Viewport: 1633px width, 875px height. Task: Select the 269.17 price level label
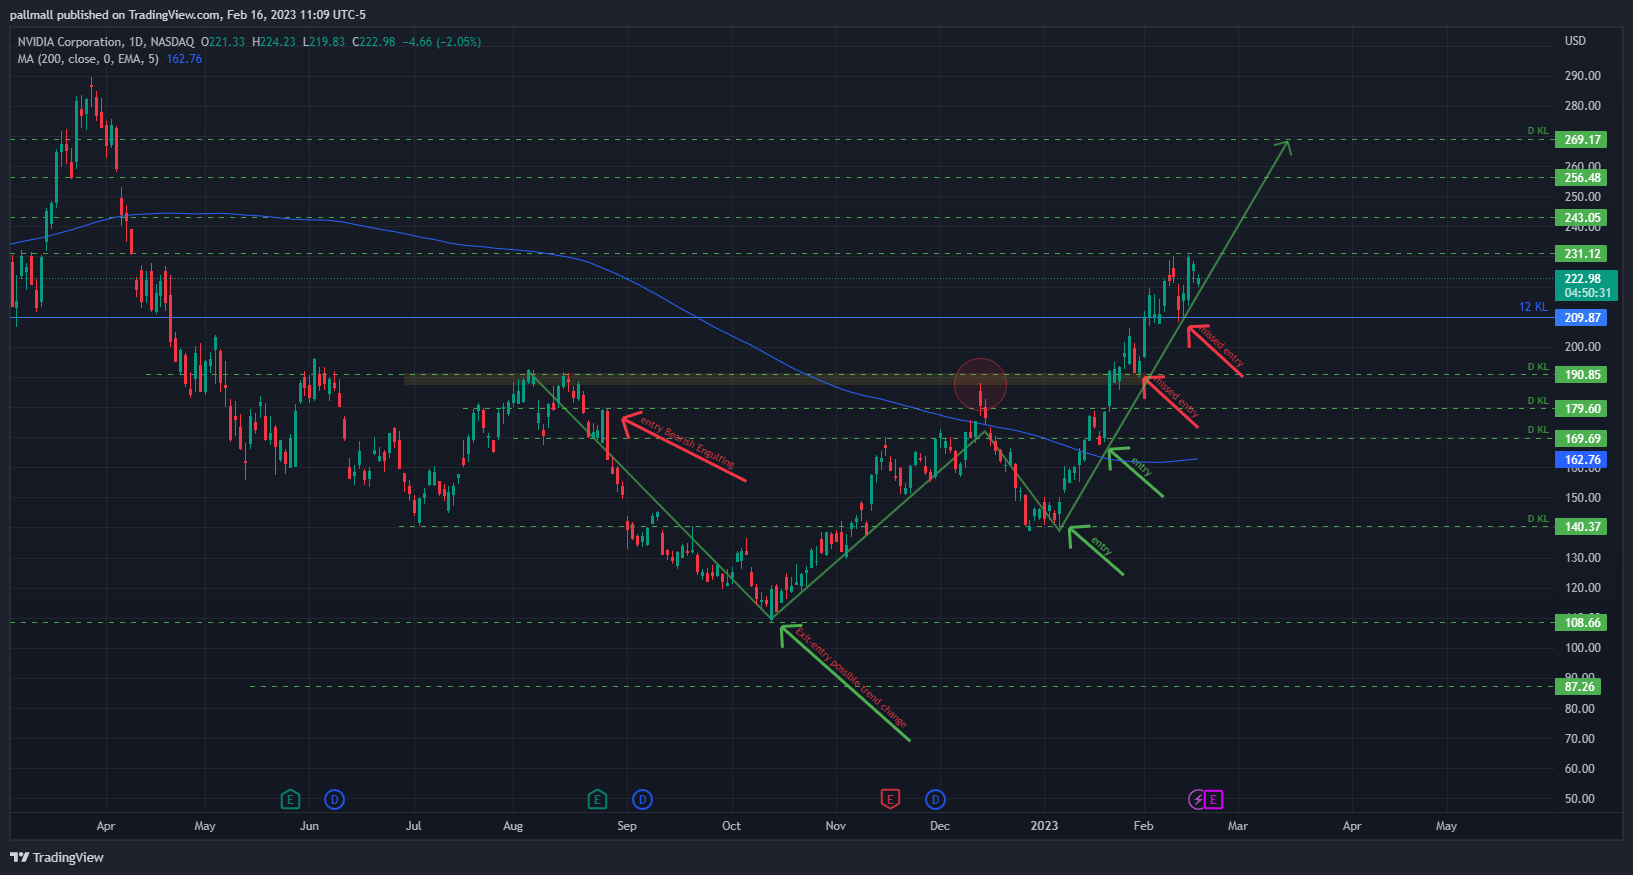[1583, 140]
